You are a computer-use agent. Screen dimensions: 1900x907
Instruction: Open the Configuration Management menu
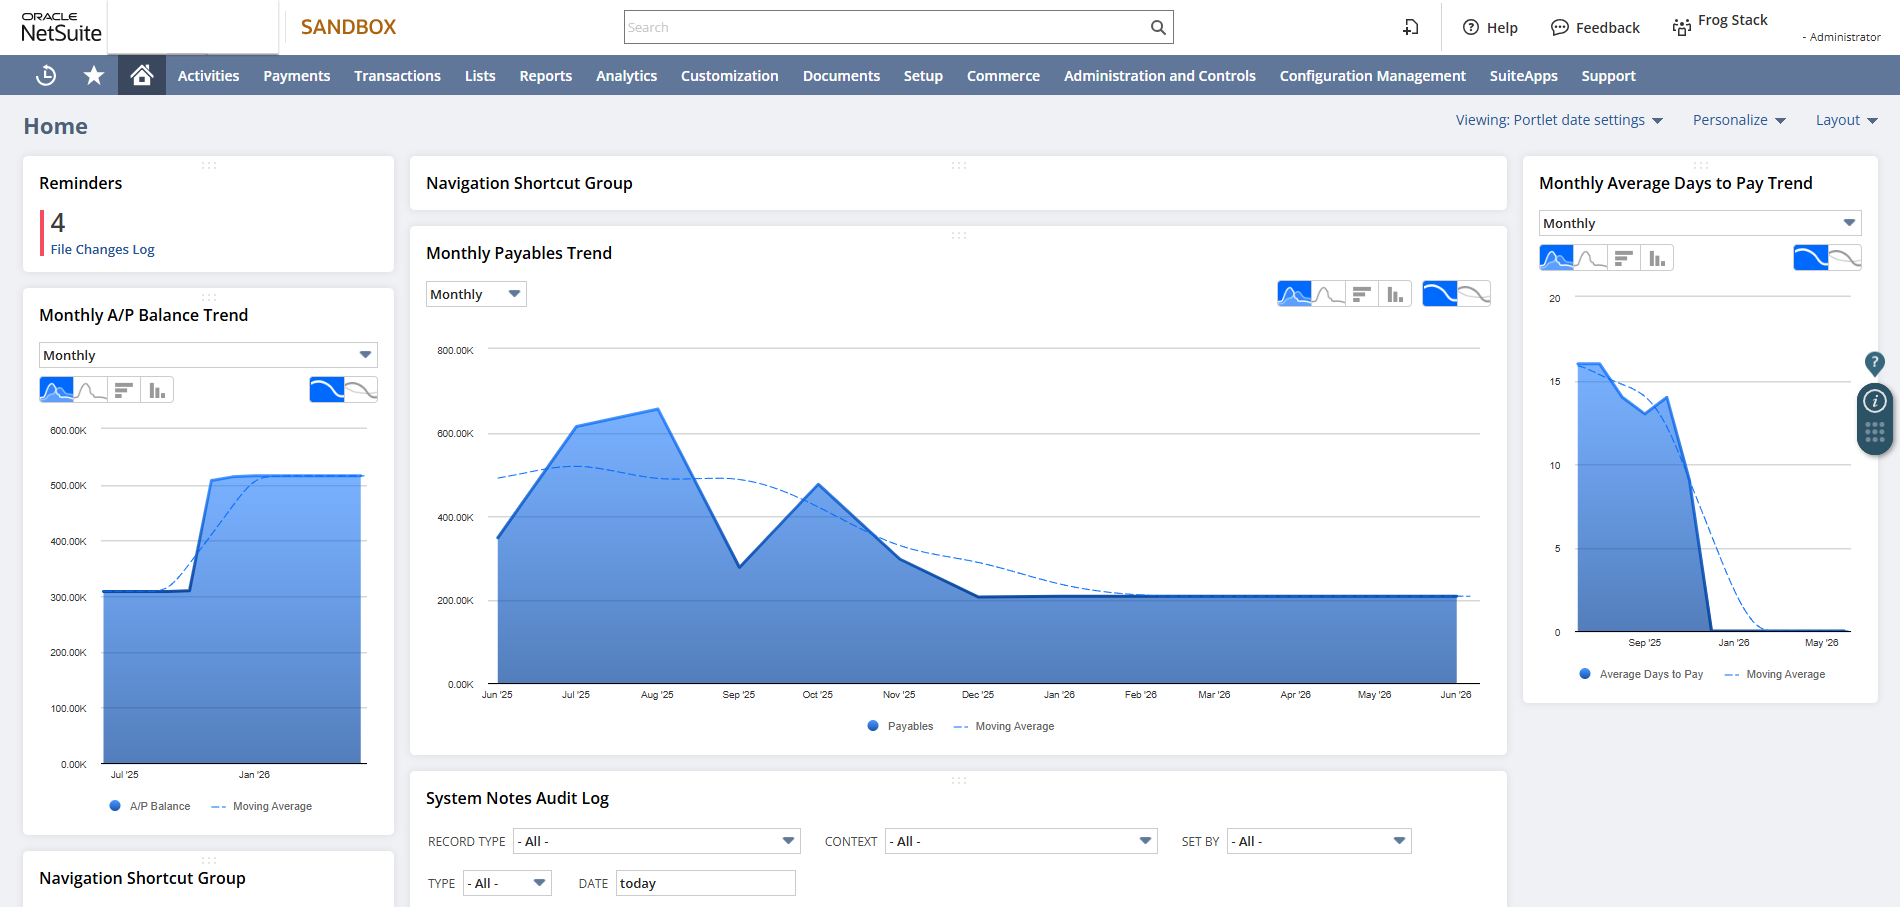click(1373, 76)
